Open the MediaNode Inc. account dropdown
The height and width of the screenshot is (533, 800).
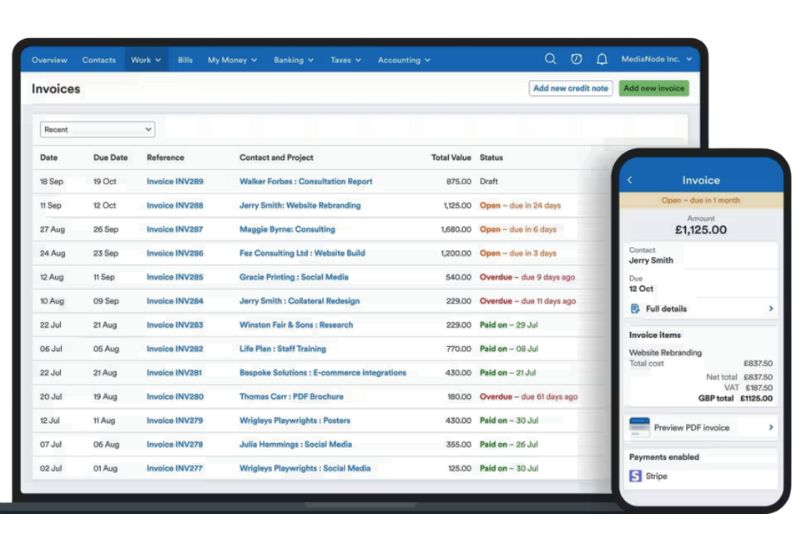[x=655, y=60]
